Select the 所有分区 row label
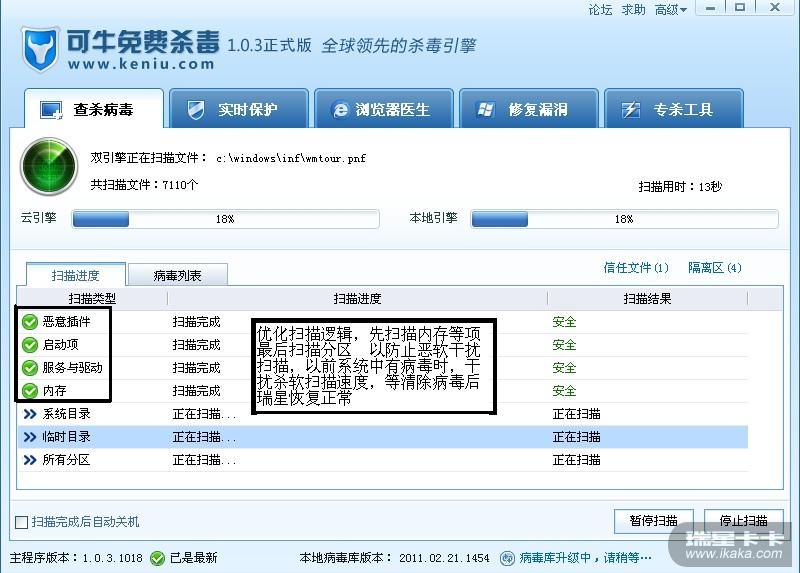Viewport: 800px width, 573px height. (x=66, y=460)
